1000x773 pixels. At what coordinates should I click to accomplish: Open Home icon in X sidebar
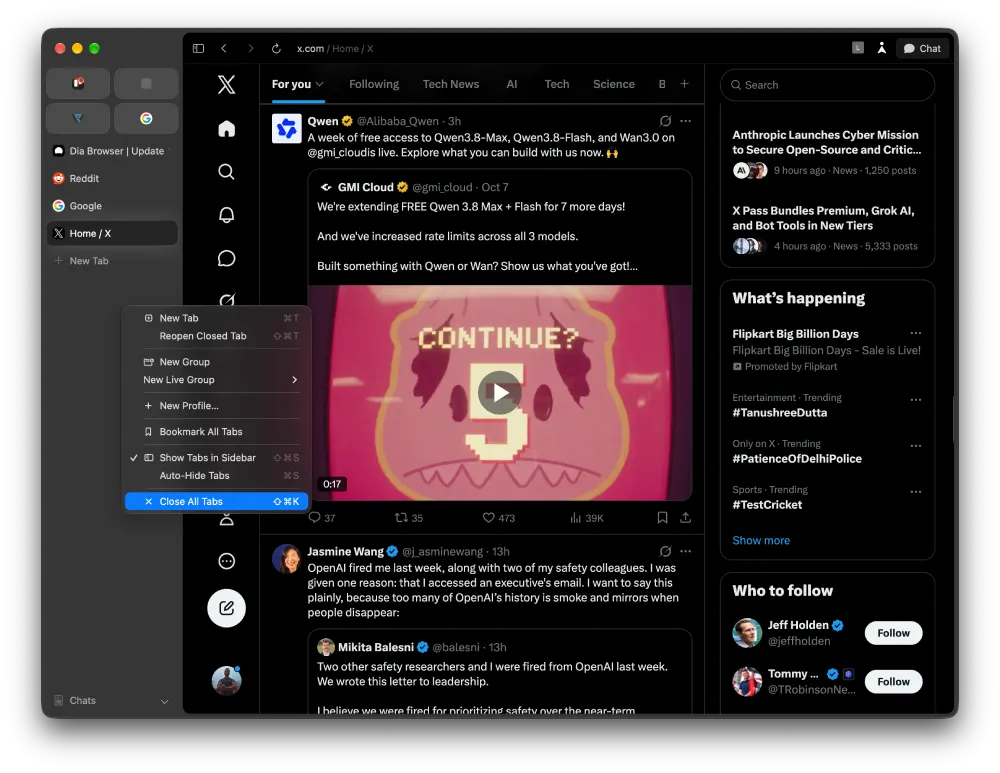coord(226,129)
